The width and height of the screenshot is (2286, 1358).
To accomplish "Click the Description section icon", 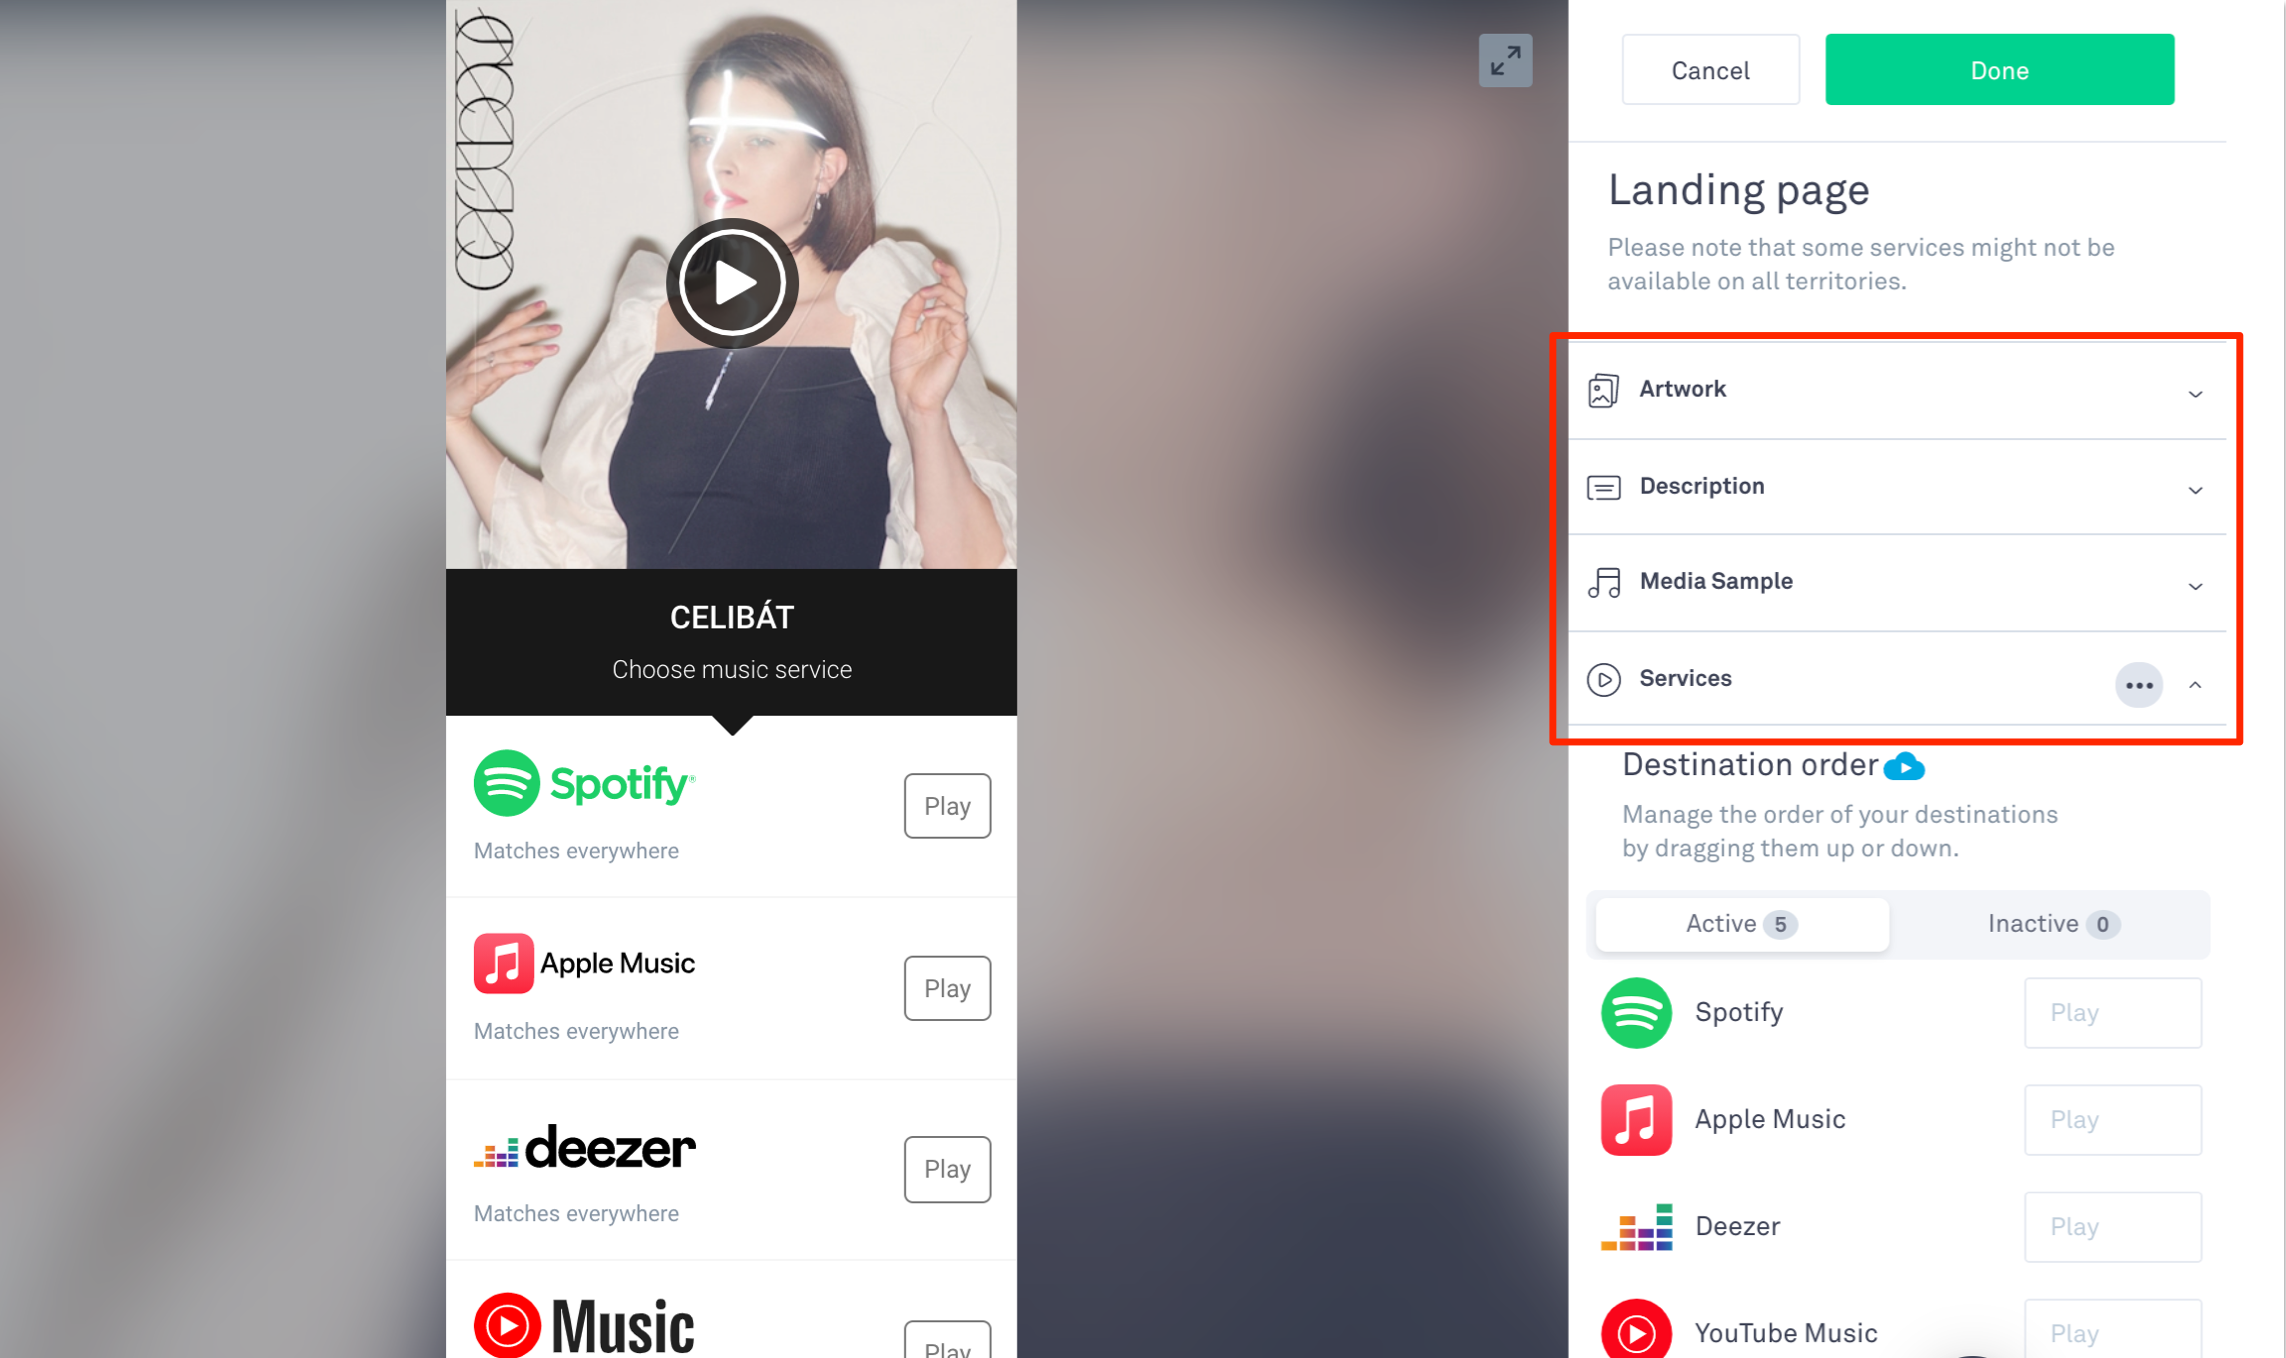I will (x=1604, y=487).
